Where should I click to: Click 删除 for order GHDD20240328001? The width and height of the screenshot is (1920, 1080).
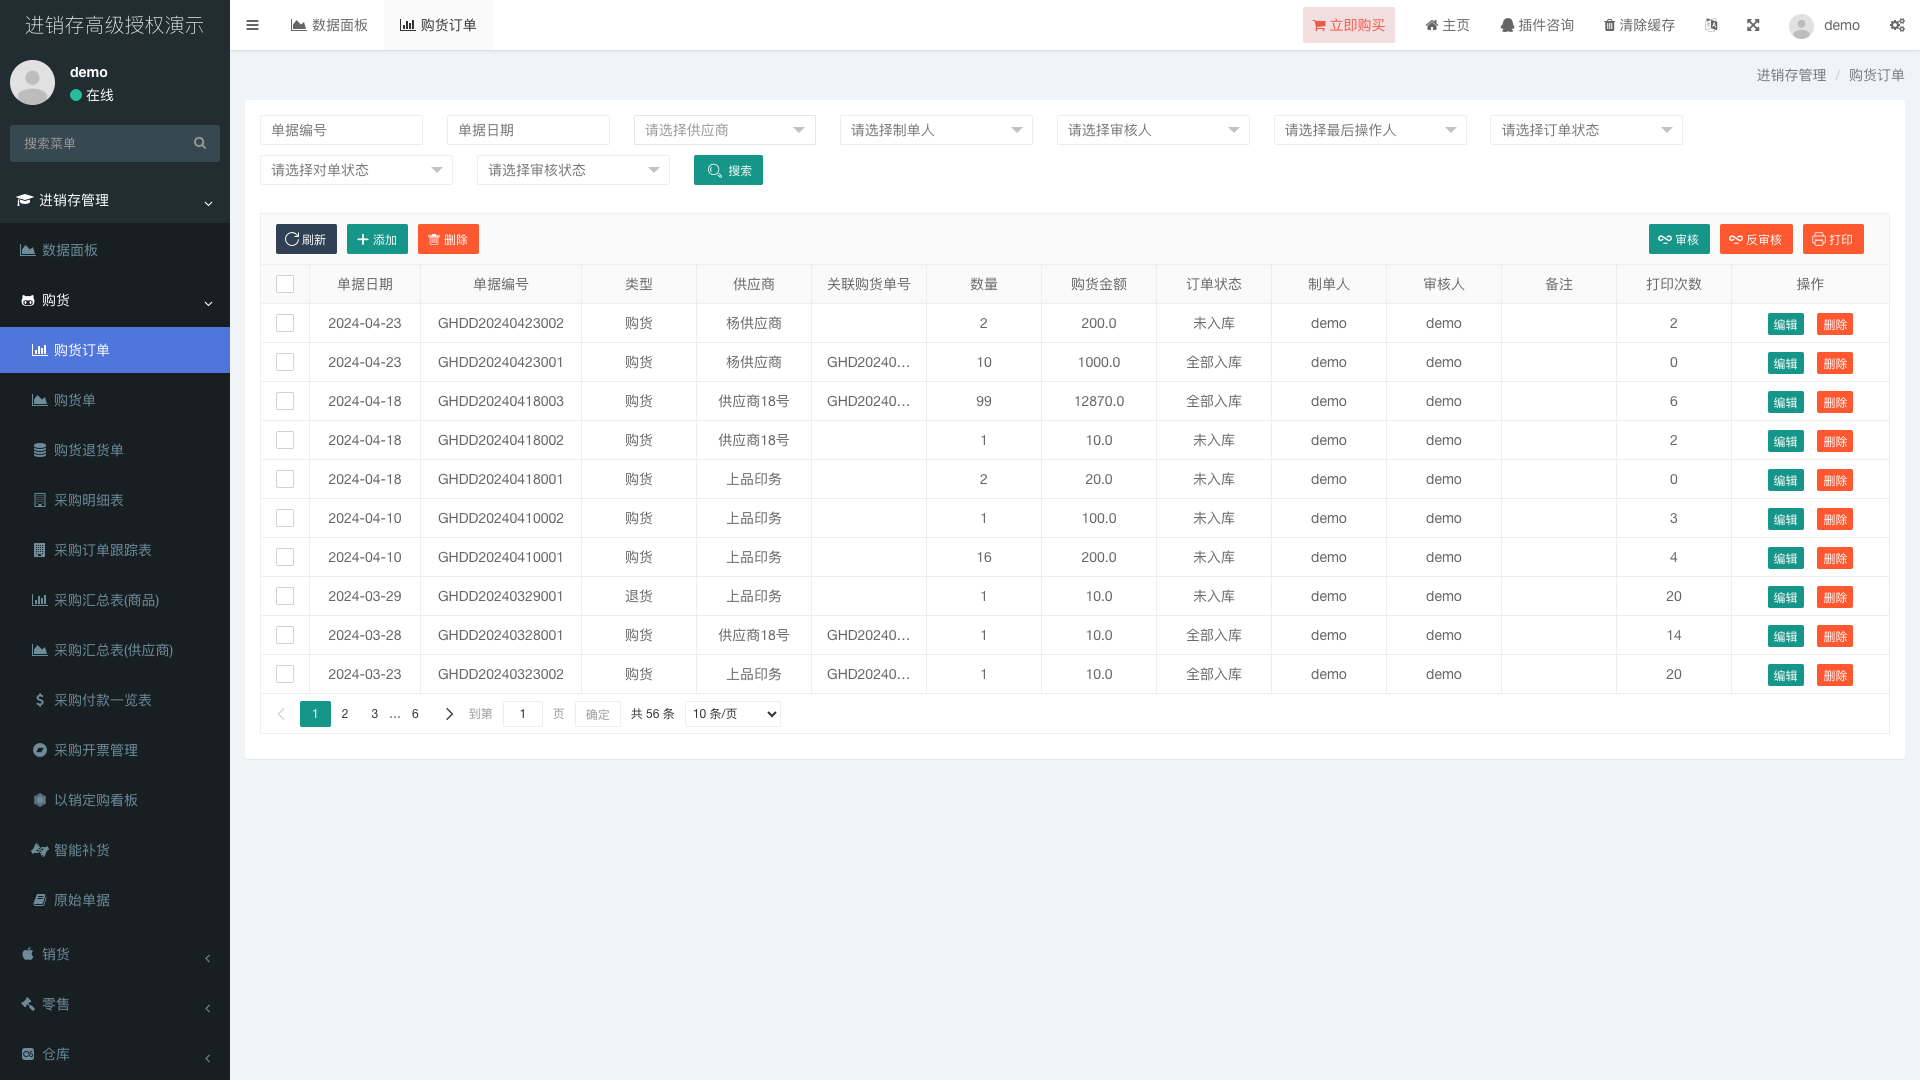pyautogui.click(x=1834, y=636)
